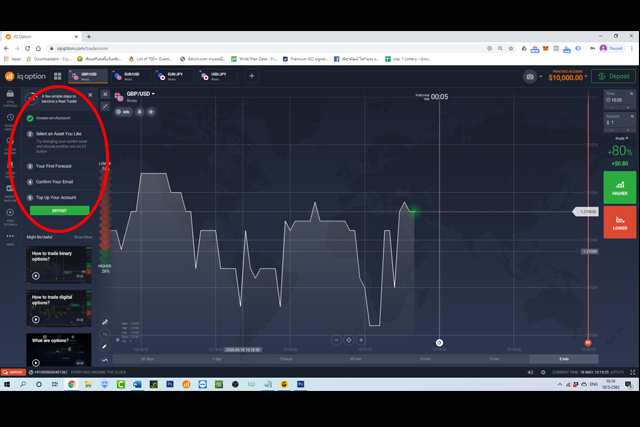Click the collapse arrows icon below the X button
Screen dimensions: 640x427
pos(105,106)
